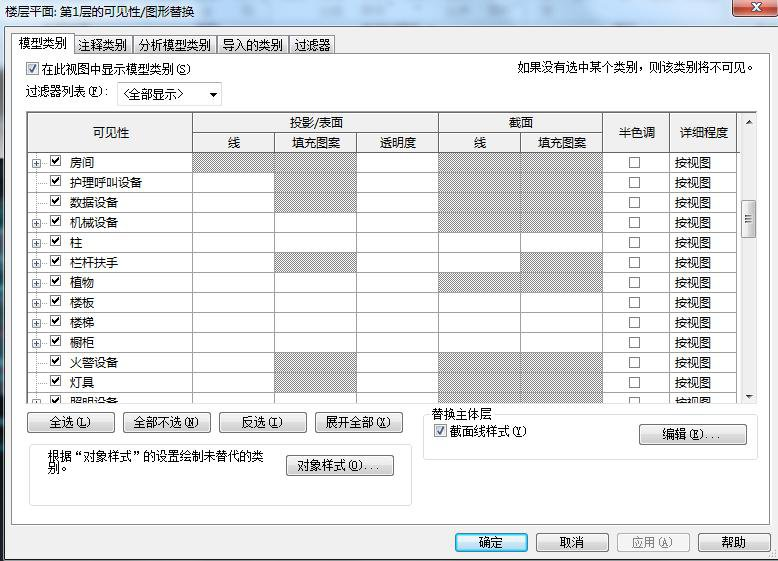
Task: Uncheck visibility for 数据设备
Action: [56, 201]
